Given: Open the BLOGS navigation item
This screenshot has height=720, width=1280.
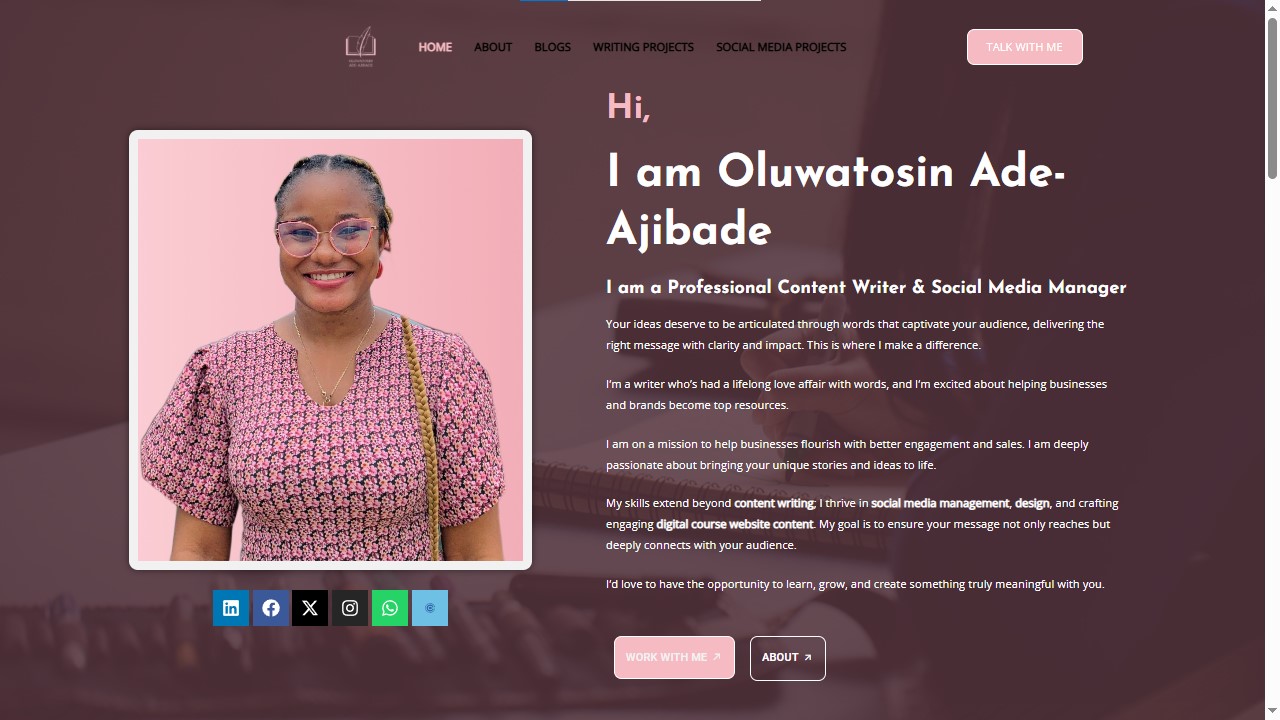Looking at the screenshot, I should click(x=552, y=47).
